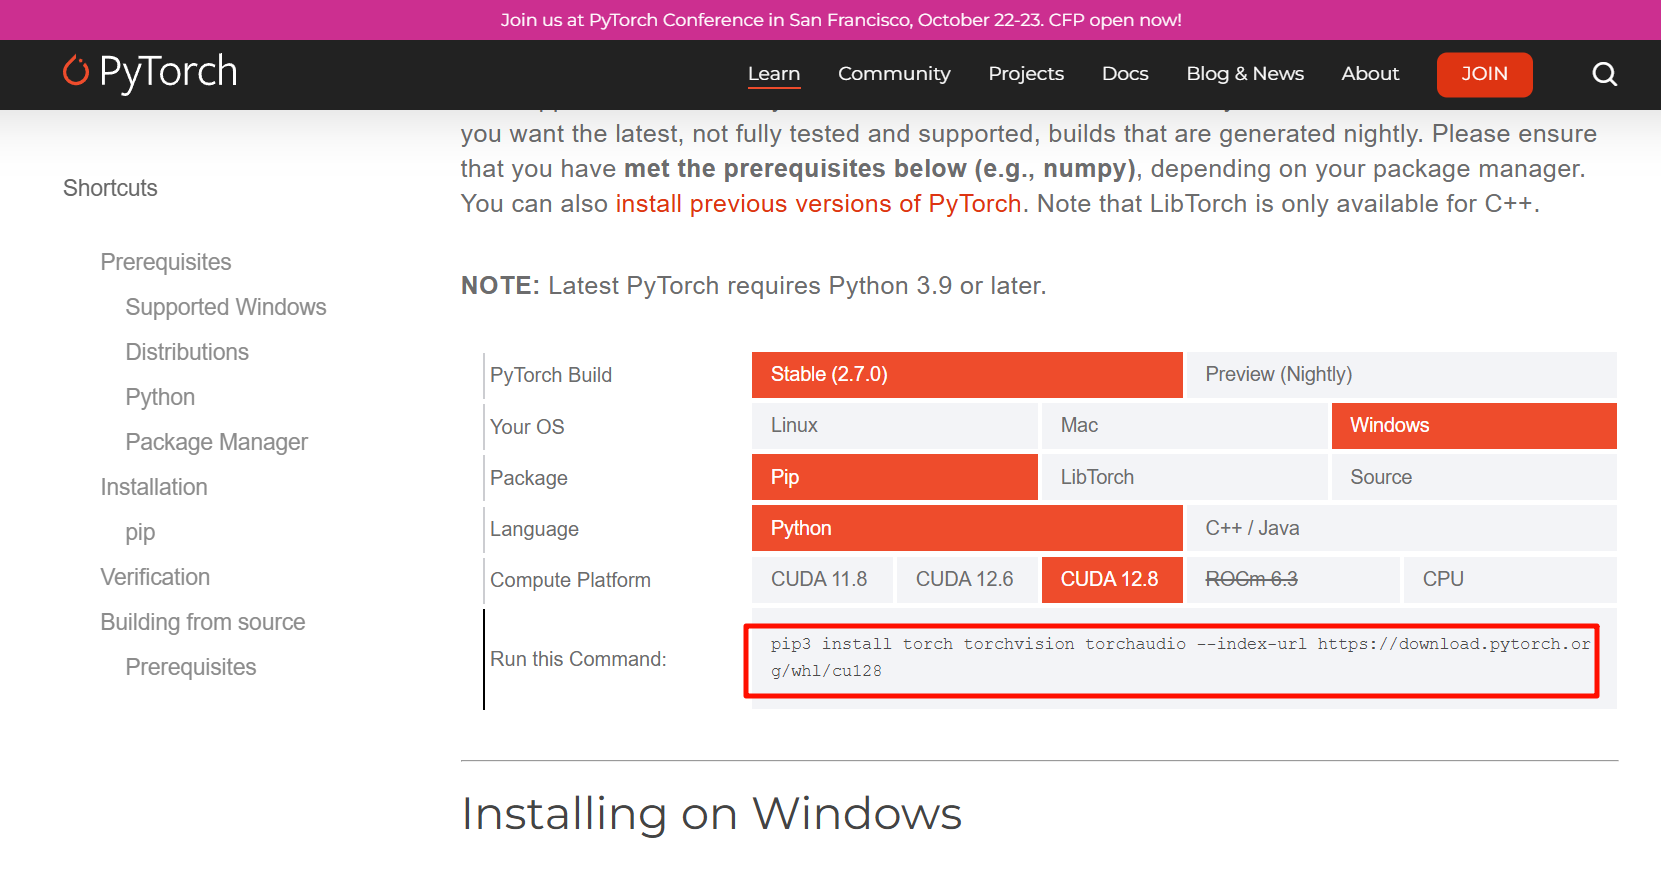
Task: Open the Docs navigation item
Action: pos(1124,74)
